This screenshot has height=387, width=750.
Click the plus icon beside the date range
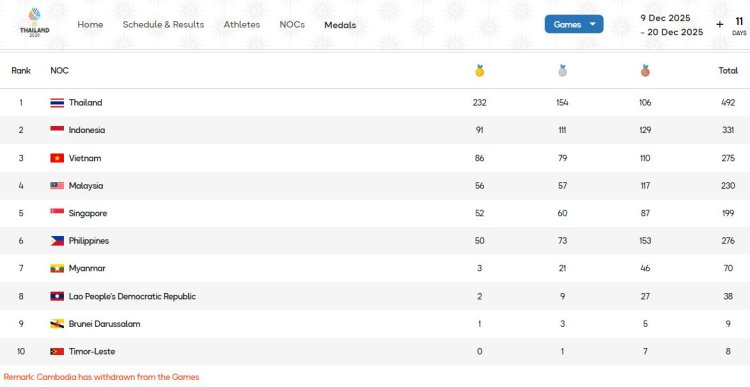tap(719, 24)
